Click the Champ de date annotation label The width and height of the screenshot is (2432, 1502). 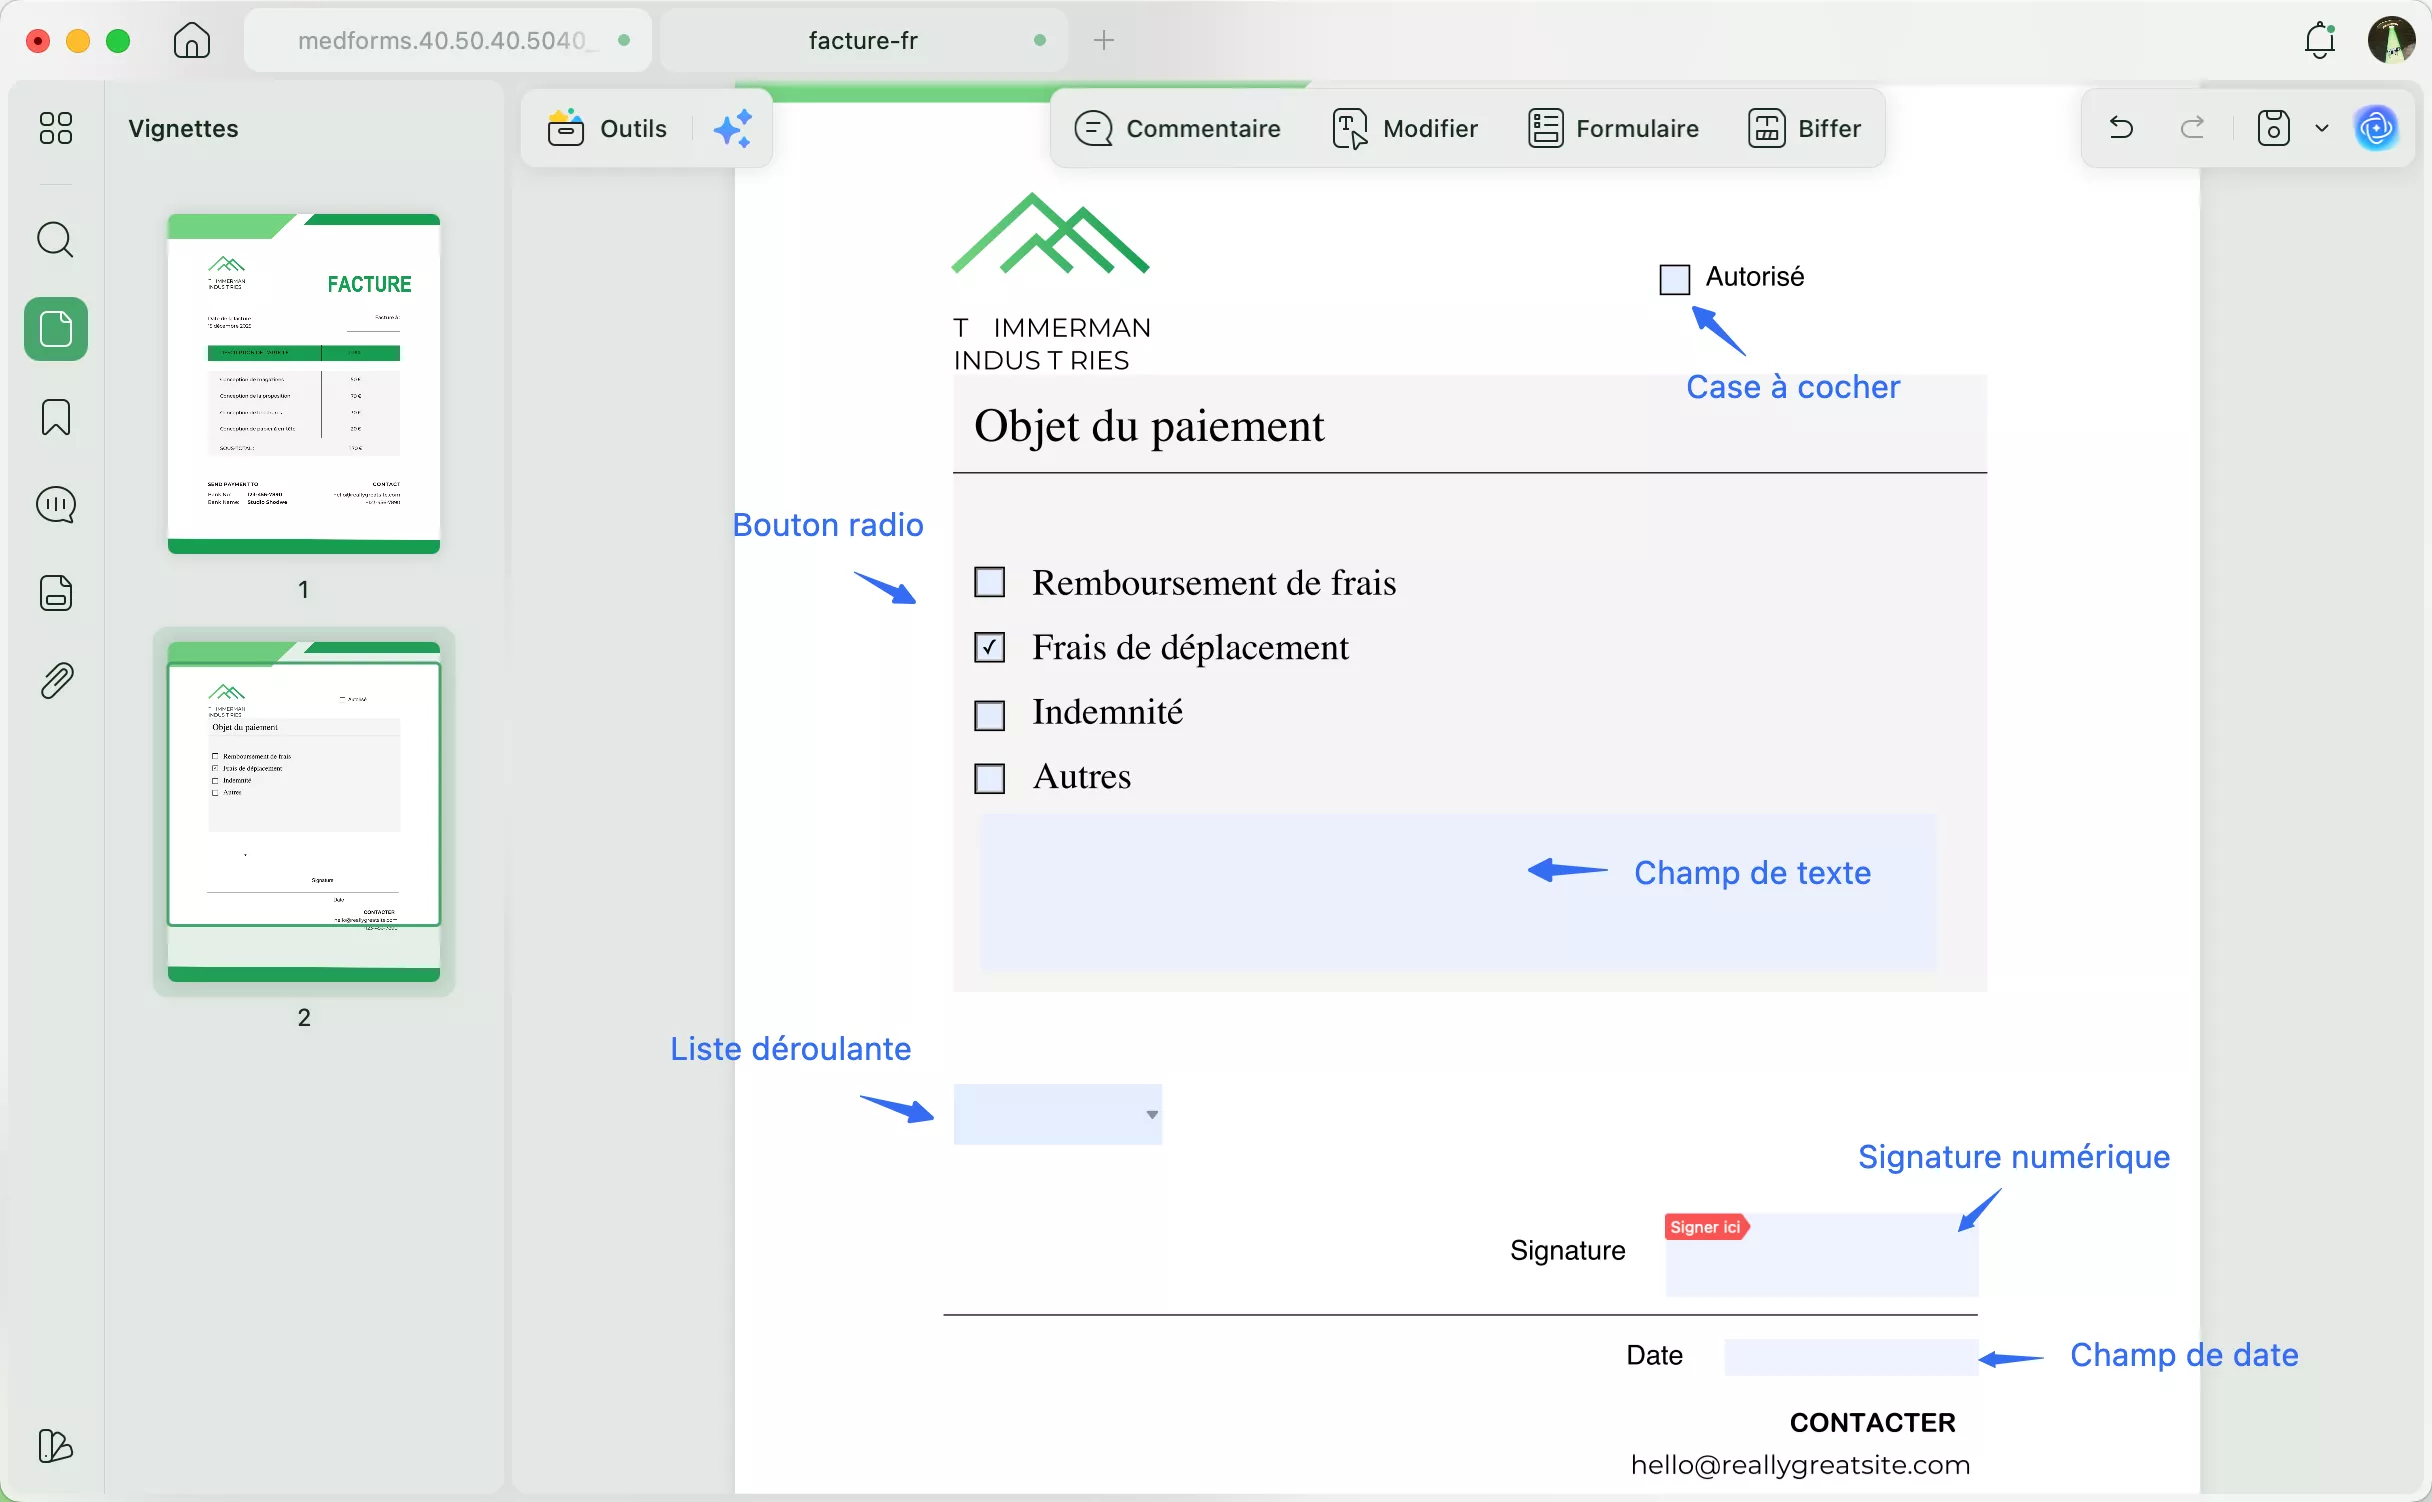pyautogui.click(x=2184, y=1355)
